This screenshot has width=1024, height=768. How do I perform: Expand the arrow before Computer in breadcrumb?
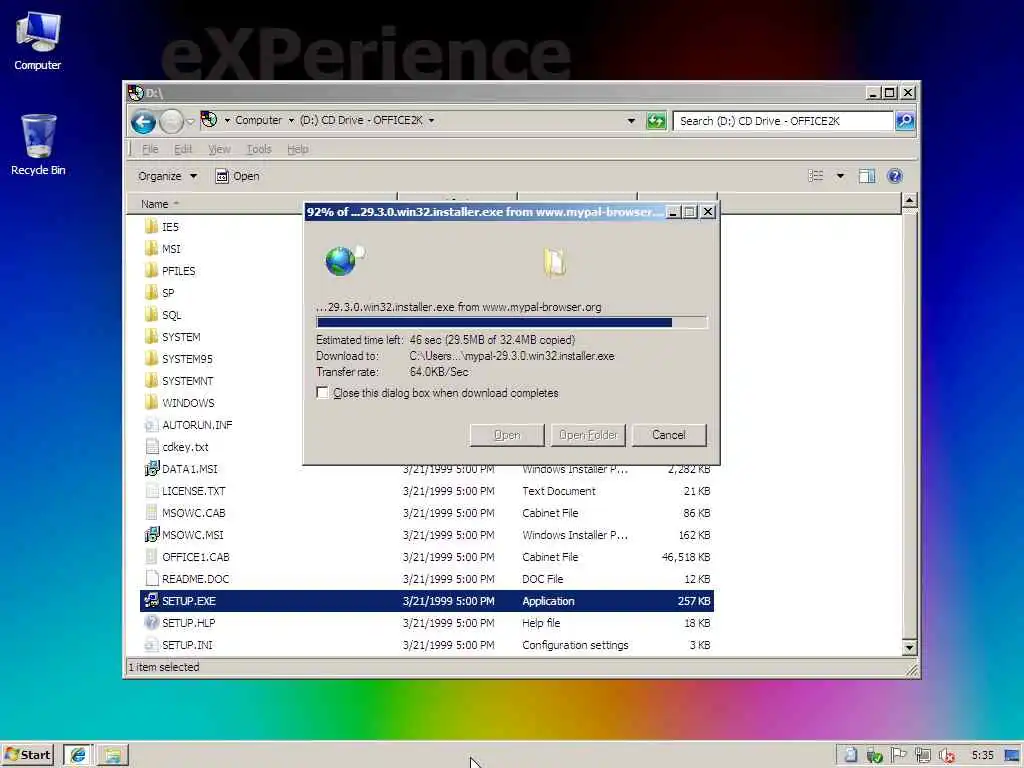(227, 120)
